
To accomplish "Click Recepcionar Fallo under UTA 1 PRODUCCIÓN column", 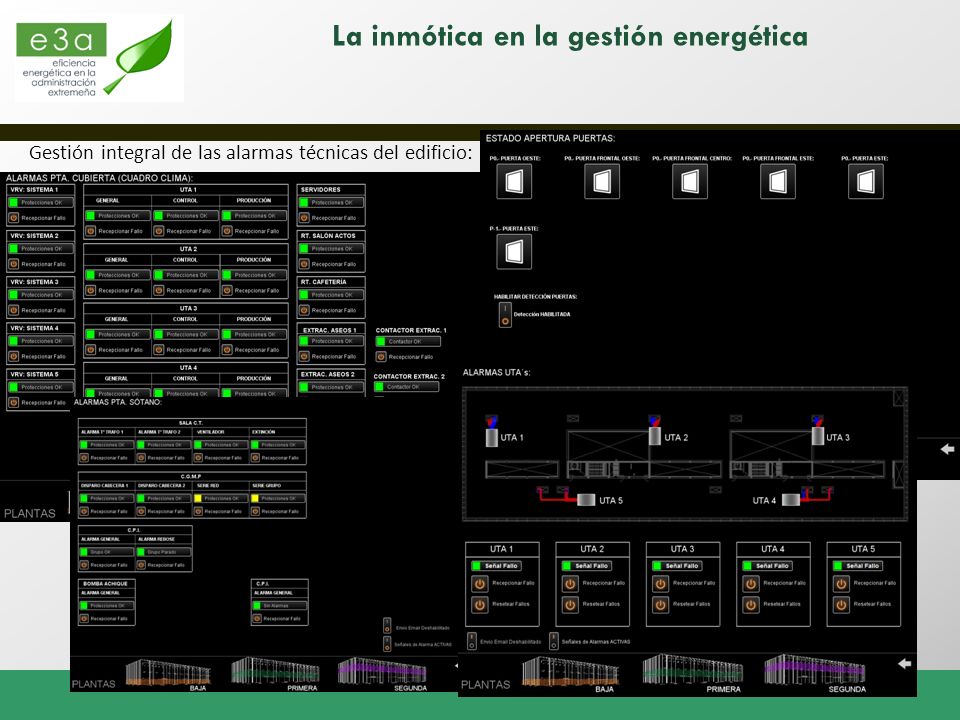I will [227, 231].
